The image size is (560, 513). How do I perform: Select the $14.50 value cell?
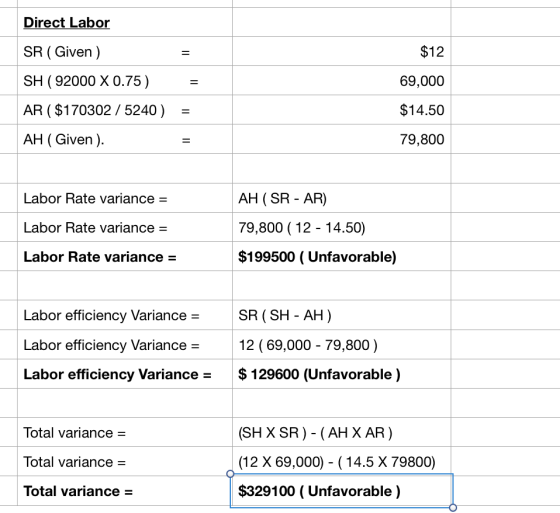(341, 110)
